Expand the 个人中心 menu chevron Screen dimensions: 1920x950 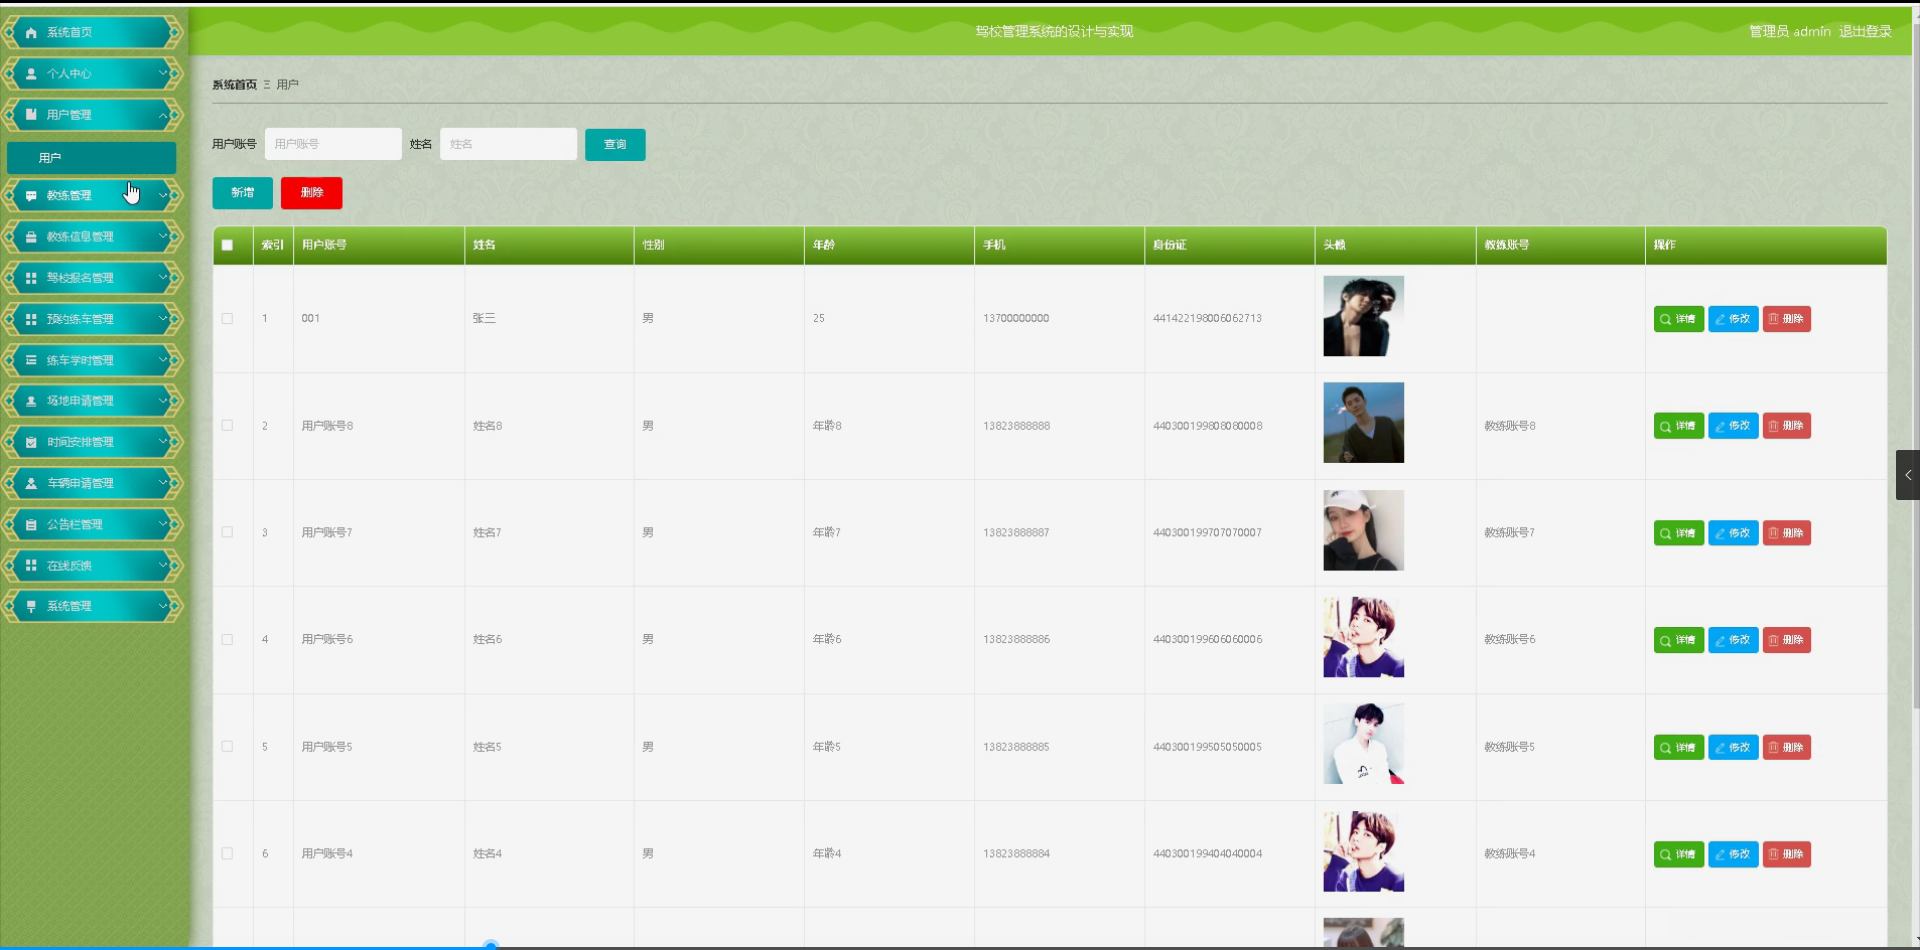[x=163, y=73]
